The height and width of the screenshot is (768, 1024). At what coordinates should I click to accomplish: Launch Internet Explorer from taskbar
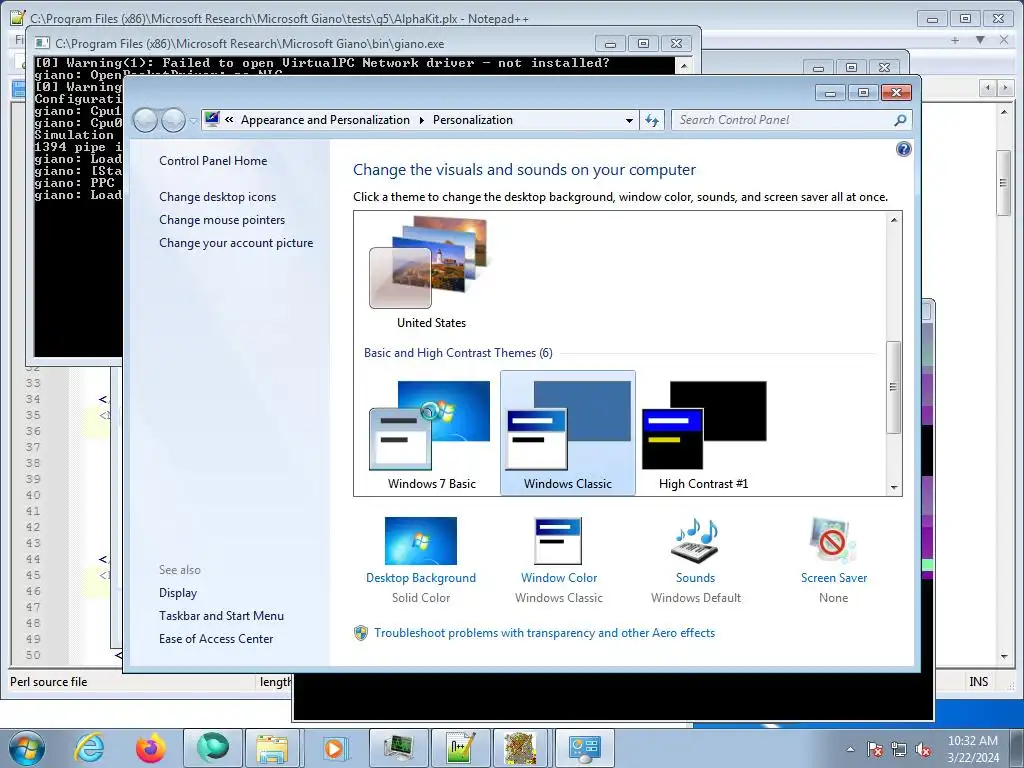click(89, 748)
